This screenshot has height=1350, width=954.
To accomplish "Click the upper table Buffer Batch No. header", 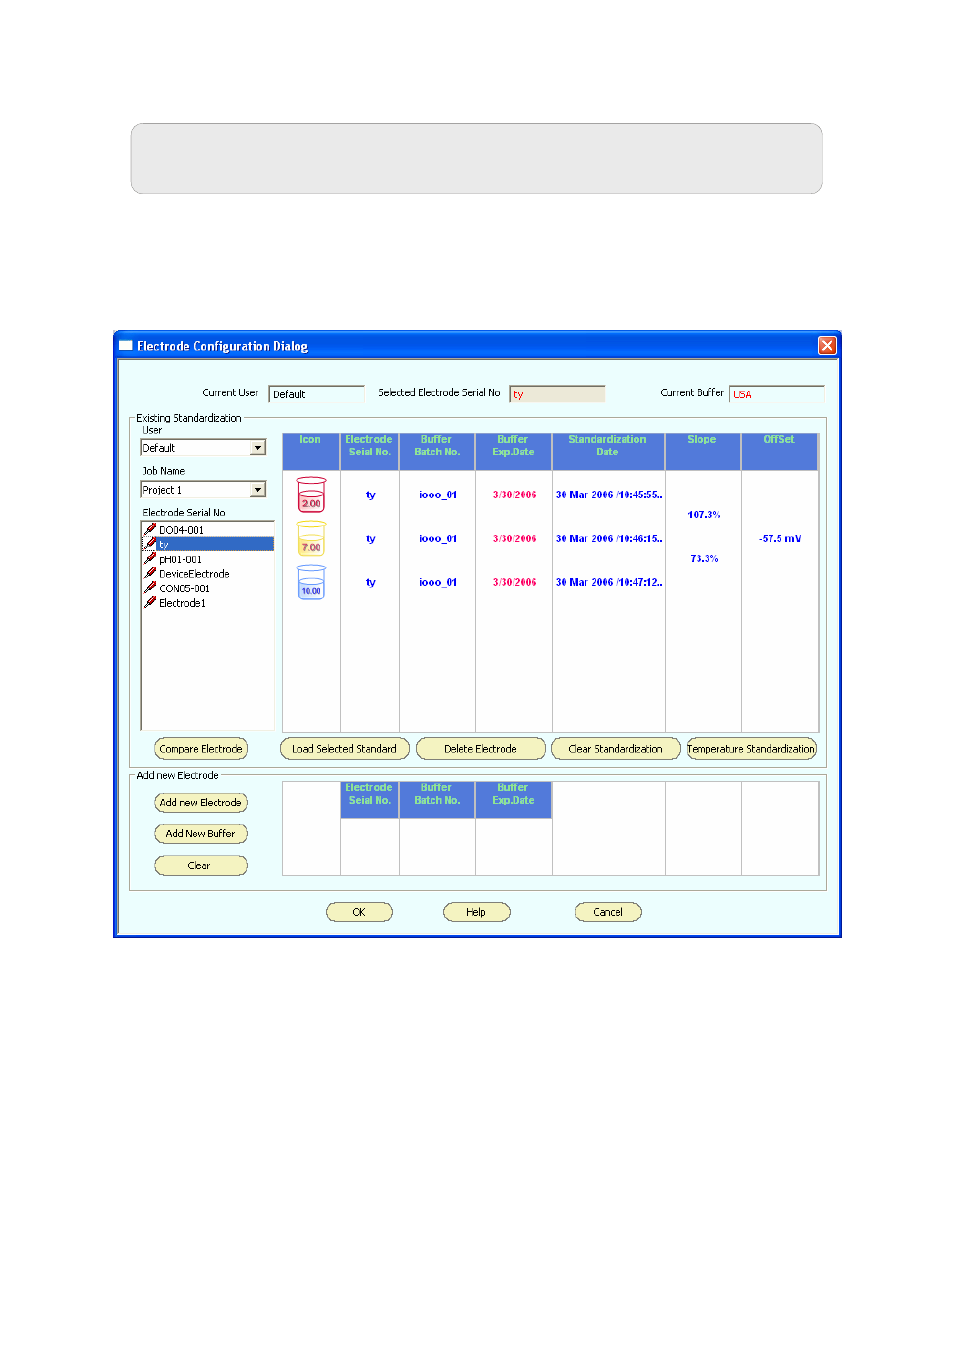I will point(437,451).
